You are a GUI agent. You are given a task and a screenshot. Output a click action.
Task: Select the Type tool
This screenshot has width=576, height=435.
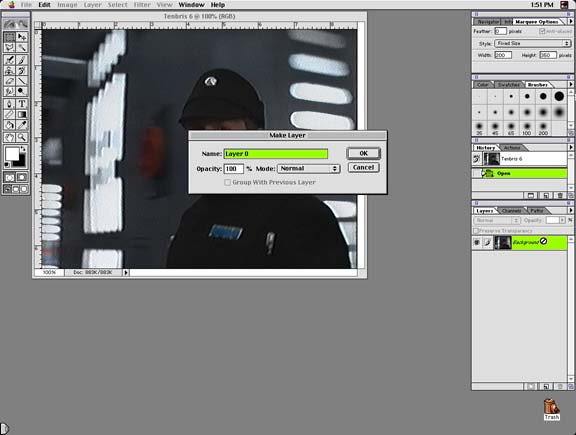pos(22,104)
